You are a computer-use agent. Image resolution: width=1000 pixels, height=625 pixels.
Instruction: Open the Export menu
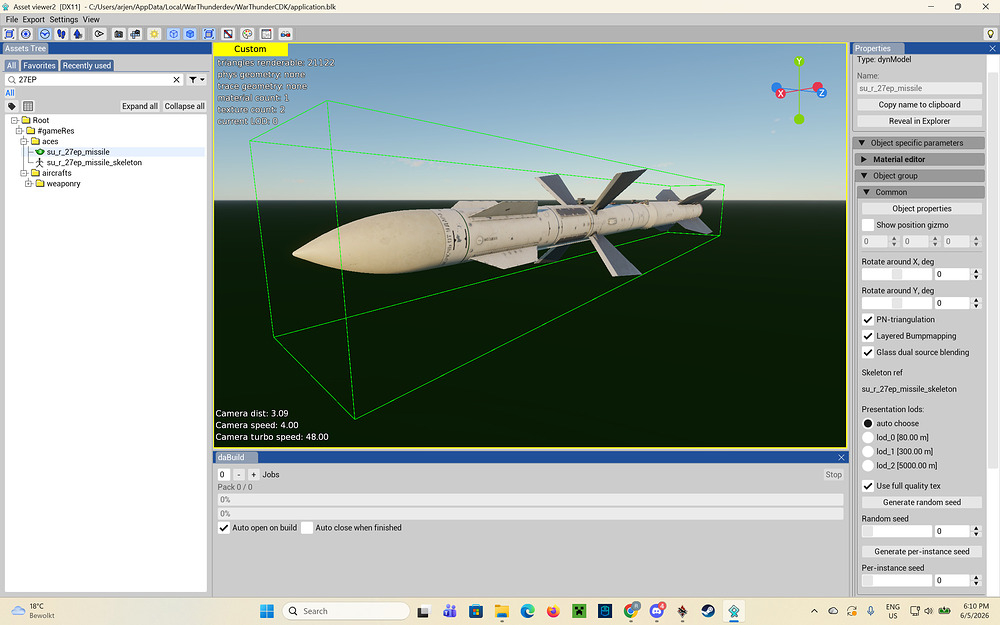tap(33, 19)
